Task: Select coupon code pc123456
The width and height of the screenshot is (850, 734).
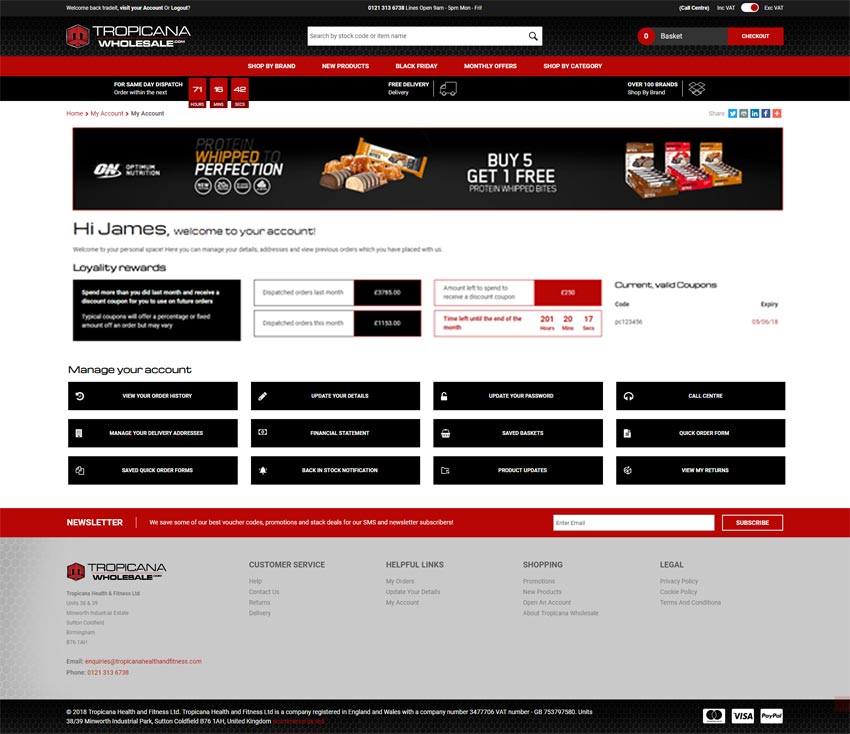Action: point(628,322)
